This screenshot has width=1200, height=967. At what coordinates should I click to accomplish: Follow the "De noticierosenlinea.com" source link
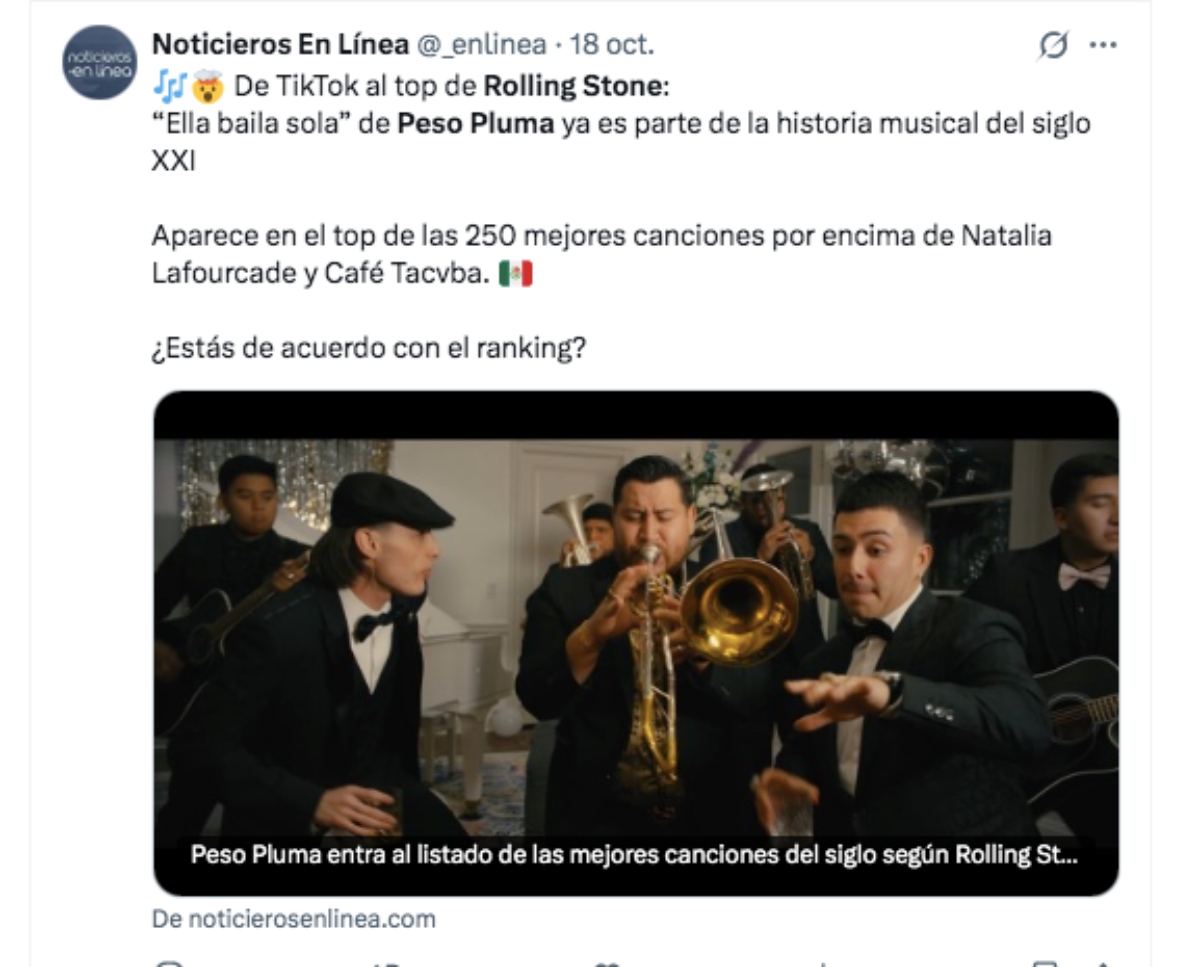pos(294,919)
